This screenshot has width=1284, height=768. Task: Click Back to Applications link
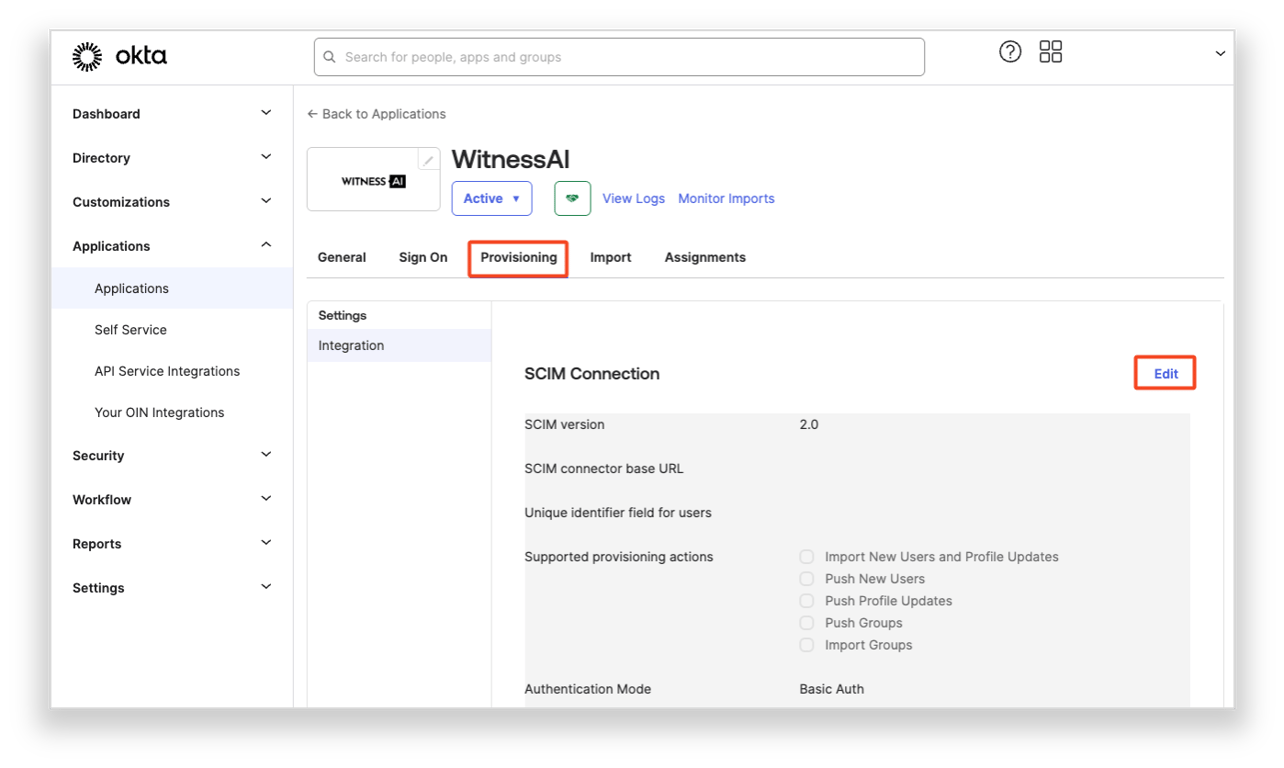(x=376, y=114)
